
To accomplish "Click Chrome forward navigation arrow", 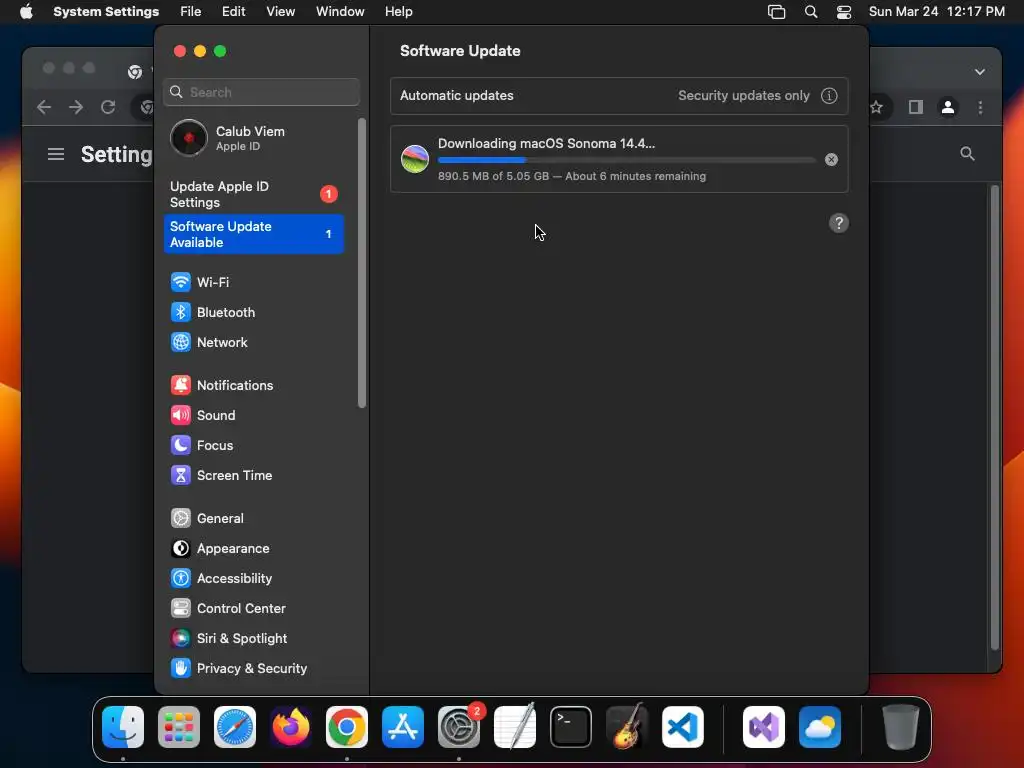I will pyautogui.click(x=76, y=107).
